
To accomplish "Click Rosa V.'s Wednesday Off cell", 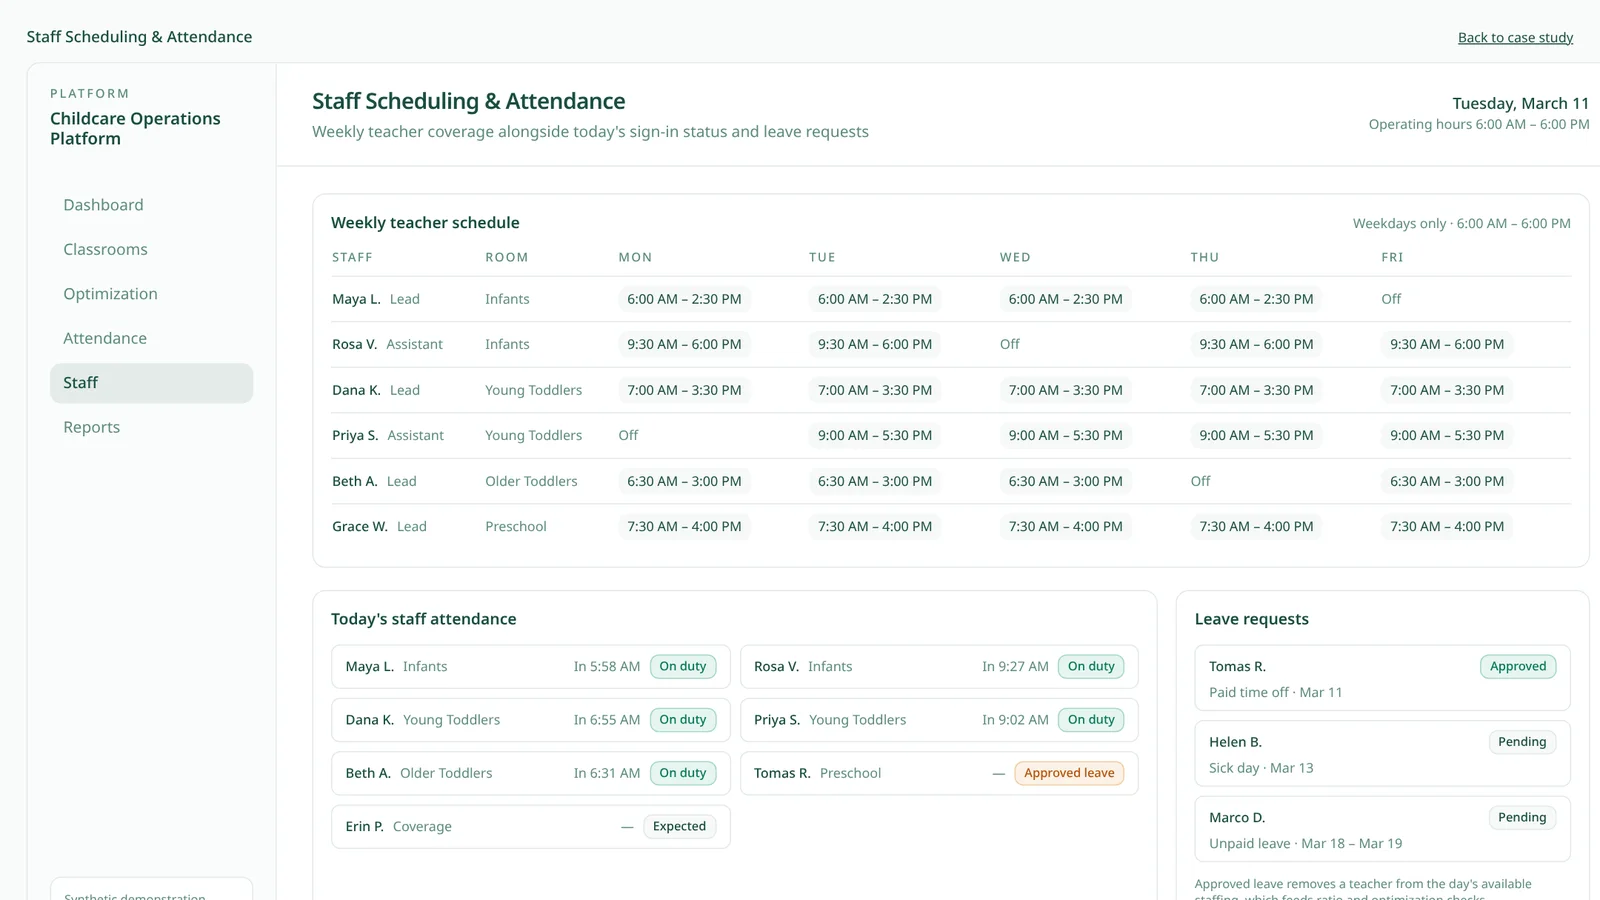I will pos(1010,344).
